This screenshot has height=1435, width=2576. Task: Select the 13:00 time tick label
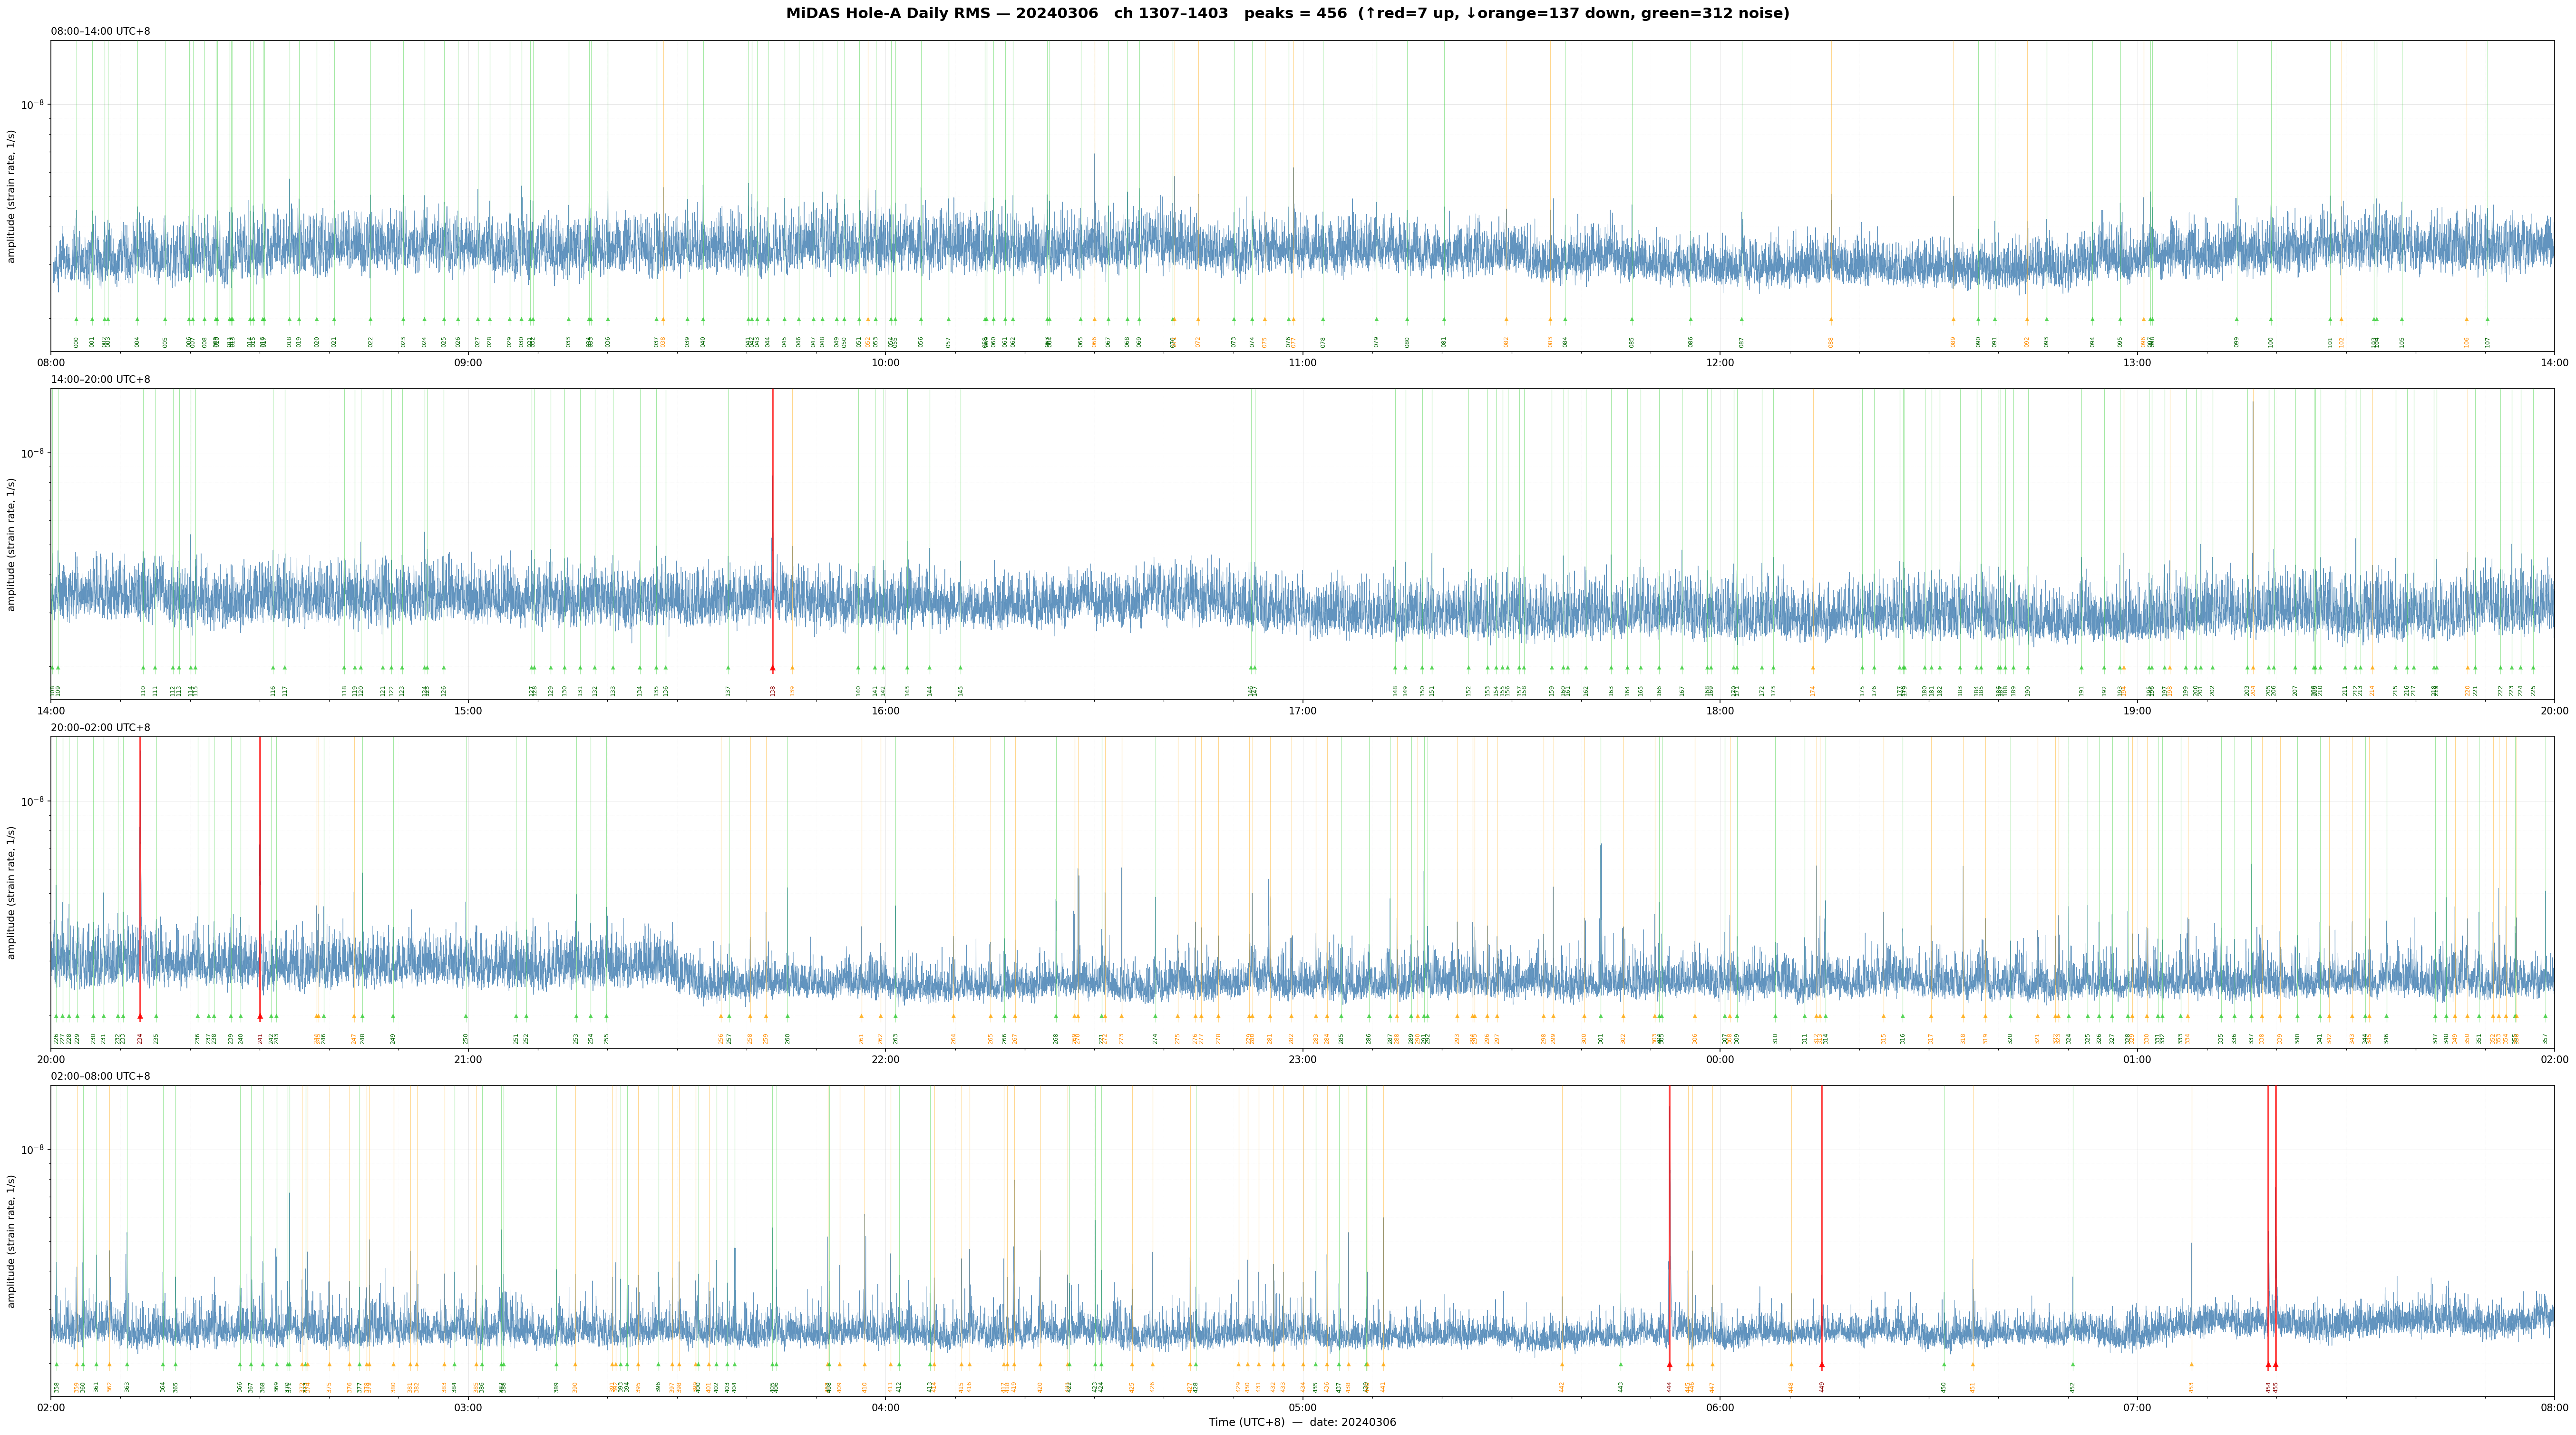coord(2137,363)
